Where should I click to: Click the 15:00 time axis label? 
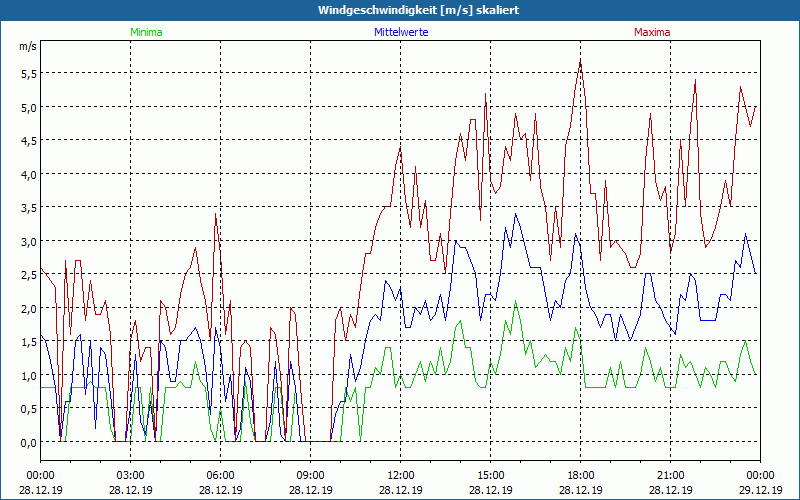coord(491,476)
